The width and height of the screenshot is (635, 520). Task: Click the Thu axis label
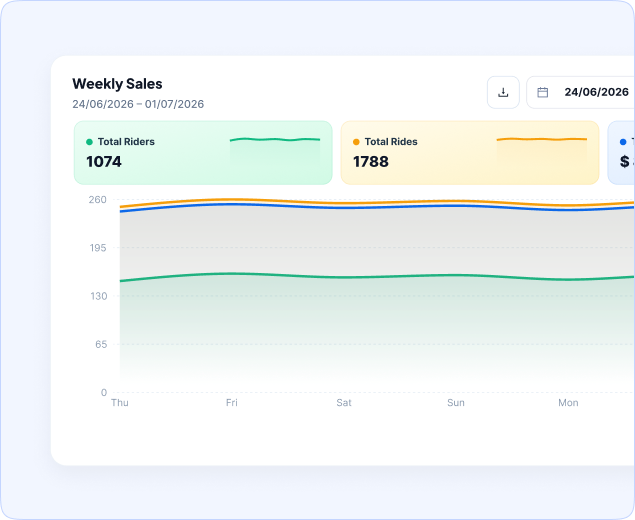(120, 403)
